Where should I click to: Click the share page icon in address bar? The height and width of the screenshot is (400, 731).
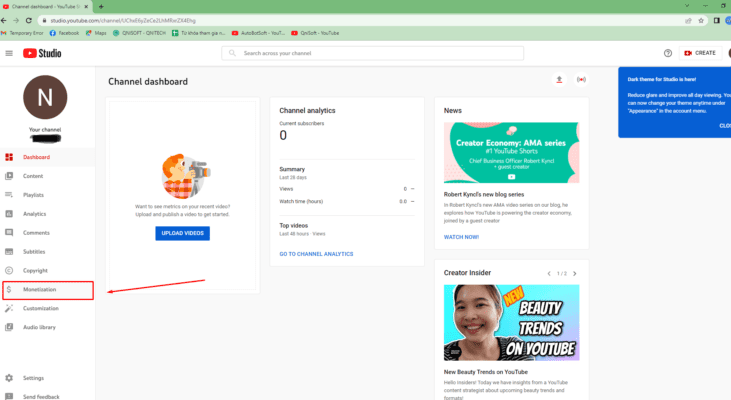point(688,21)
